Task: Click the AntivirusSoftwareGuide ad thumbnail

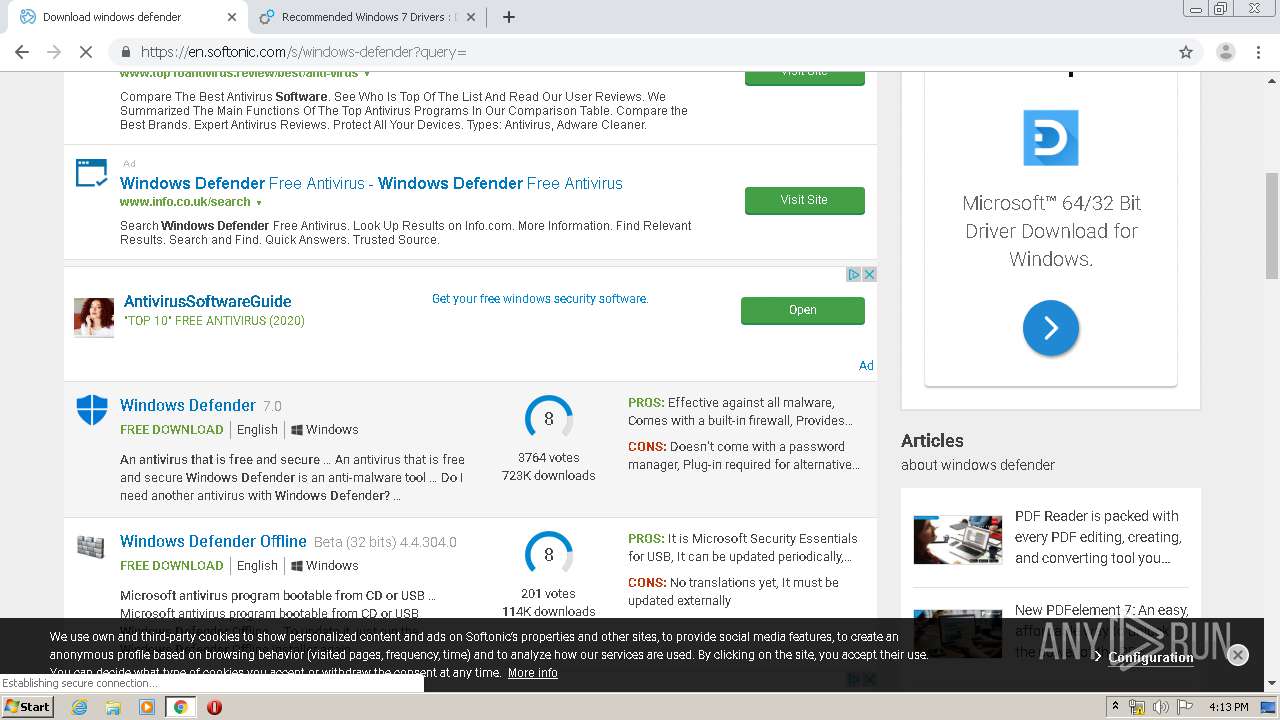Action: pos(94,317)
